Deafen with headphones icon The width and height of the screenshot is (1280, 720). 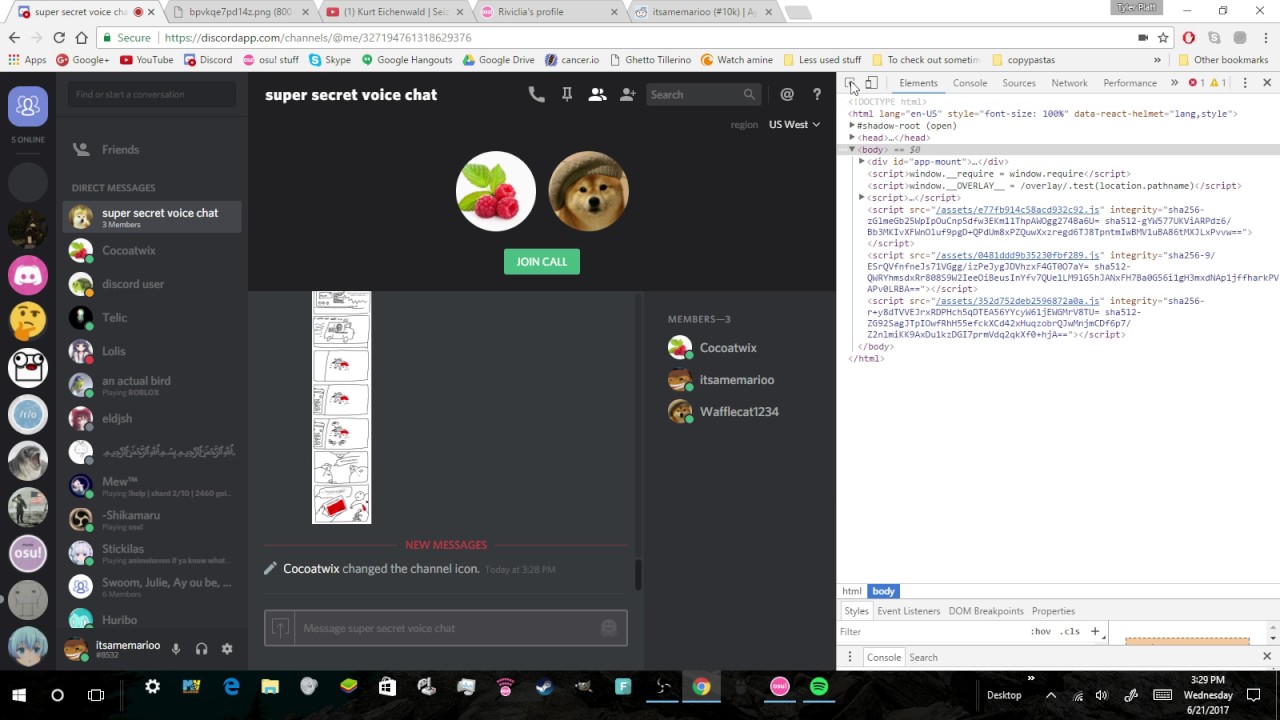coord(201,649)
